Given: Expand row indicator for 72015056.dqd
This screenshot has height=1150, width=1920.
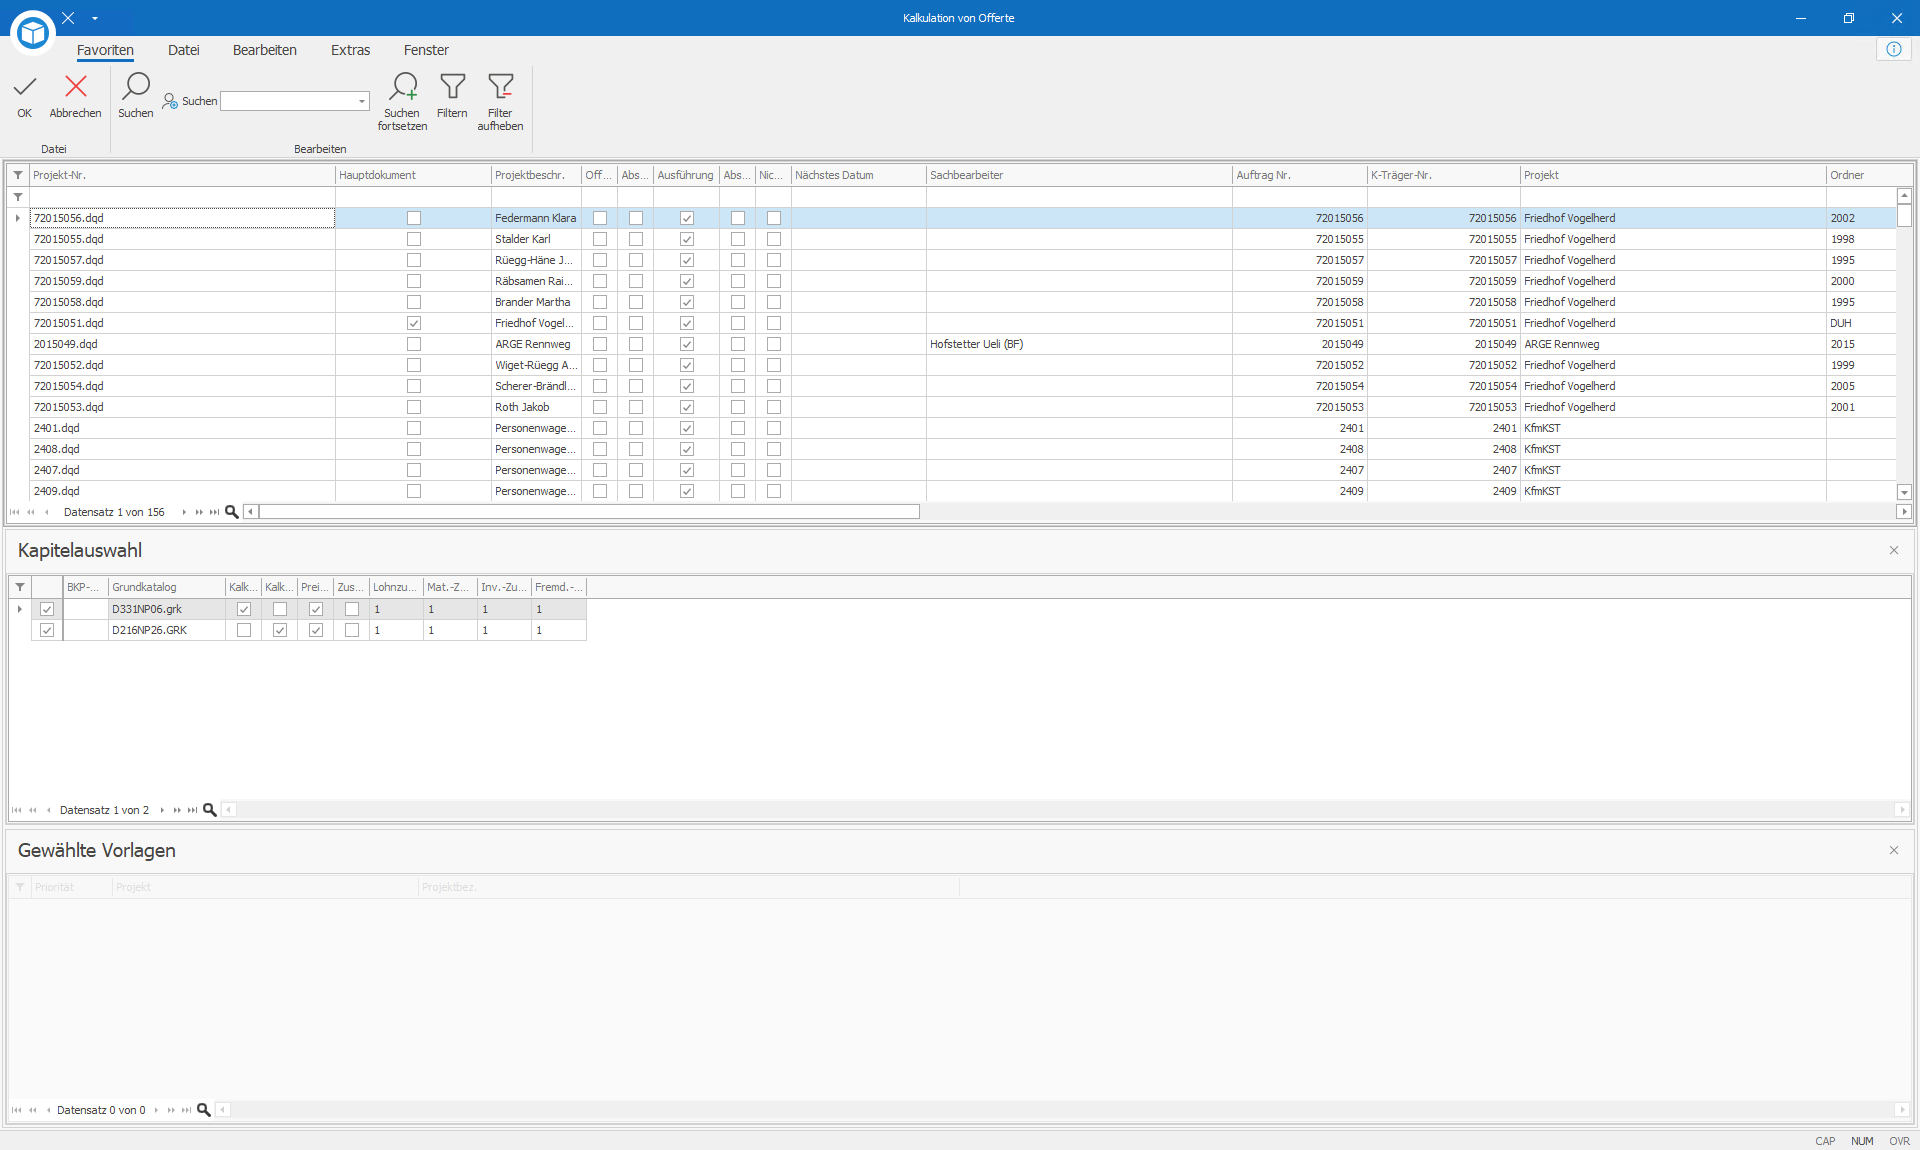Looking at the screenshot, I should click(x=18, y=218).
